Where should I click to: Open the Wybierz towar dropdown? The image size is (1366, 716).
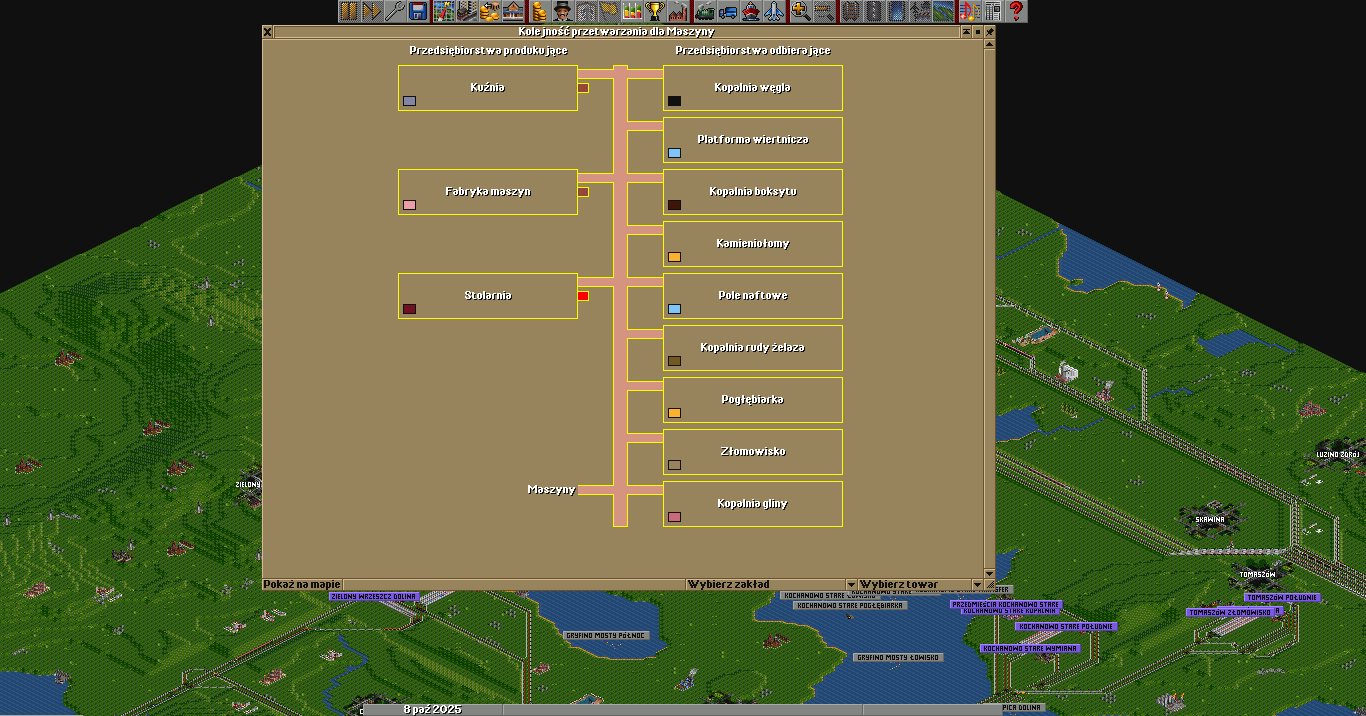click(914, 584)
